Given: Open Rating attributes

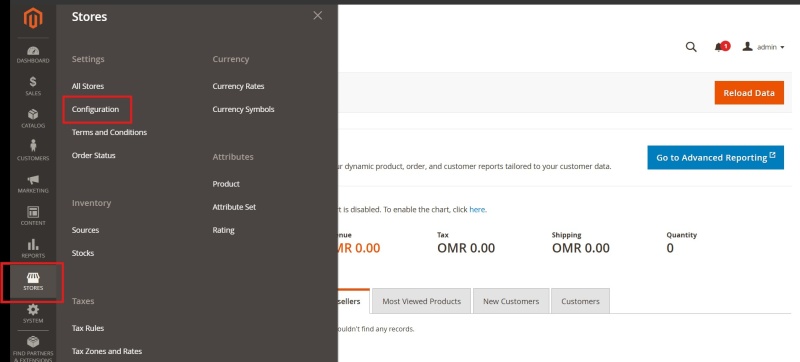Looking at the screenshot, I should pyautogui.click(x=223, y=230).
